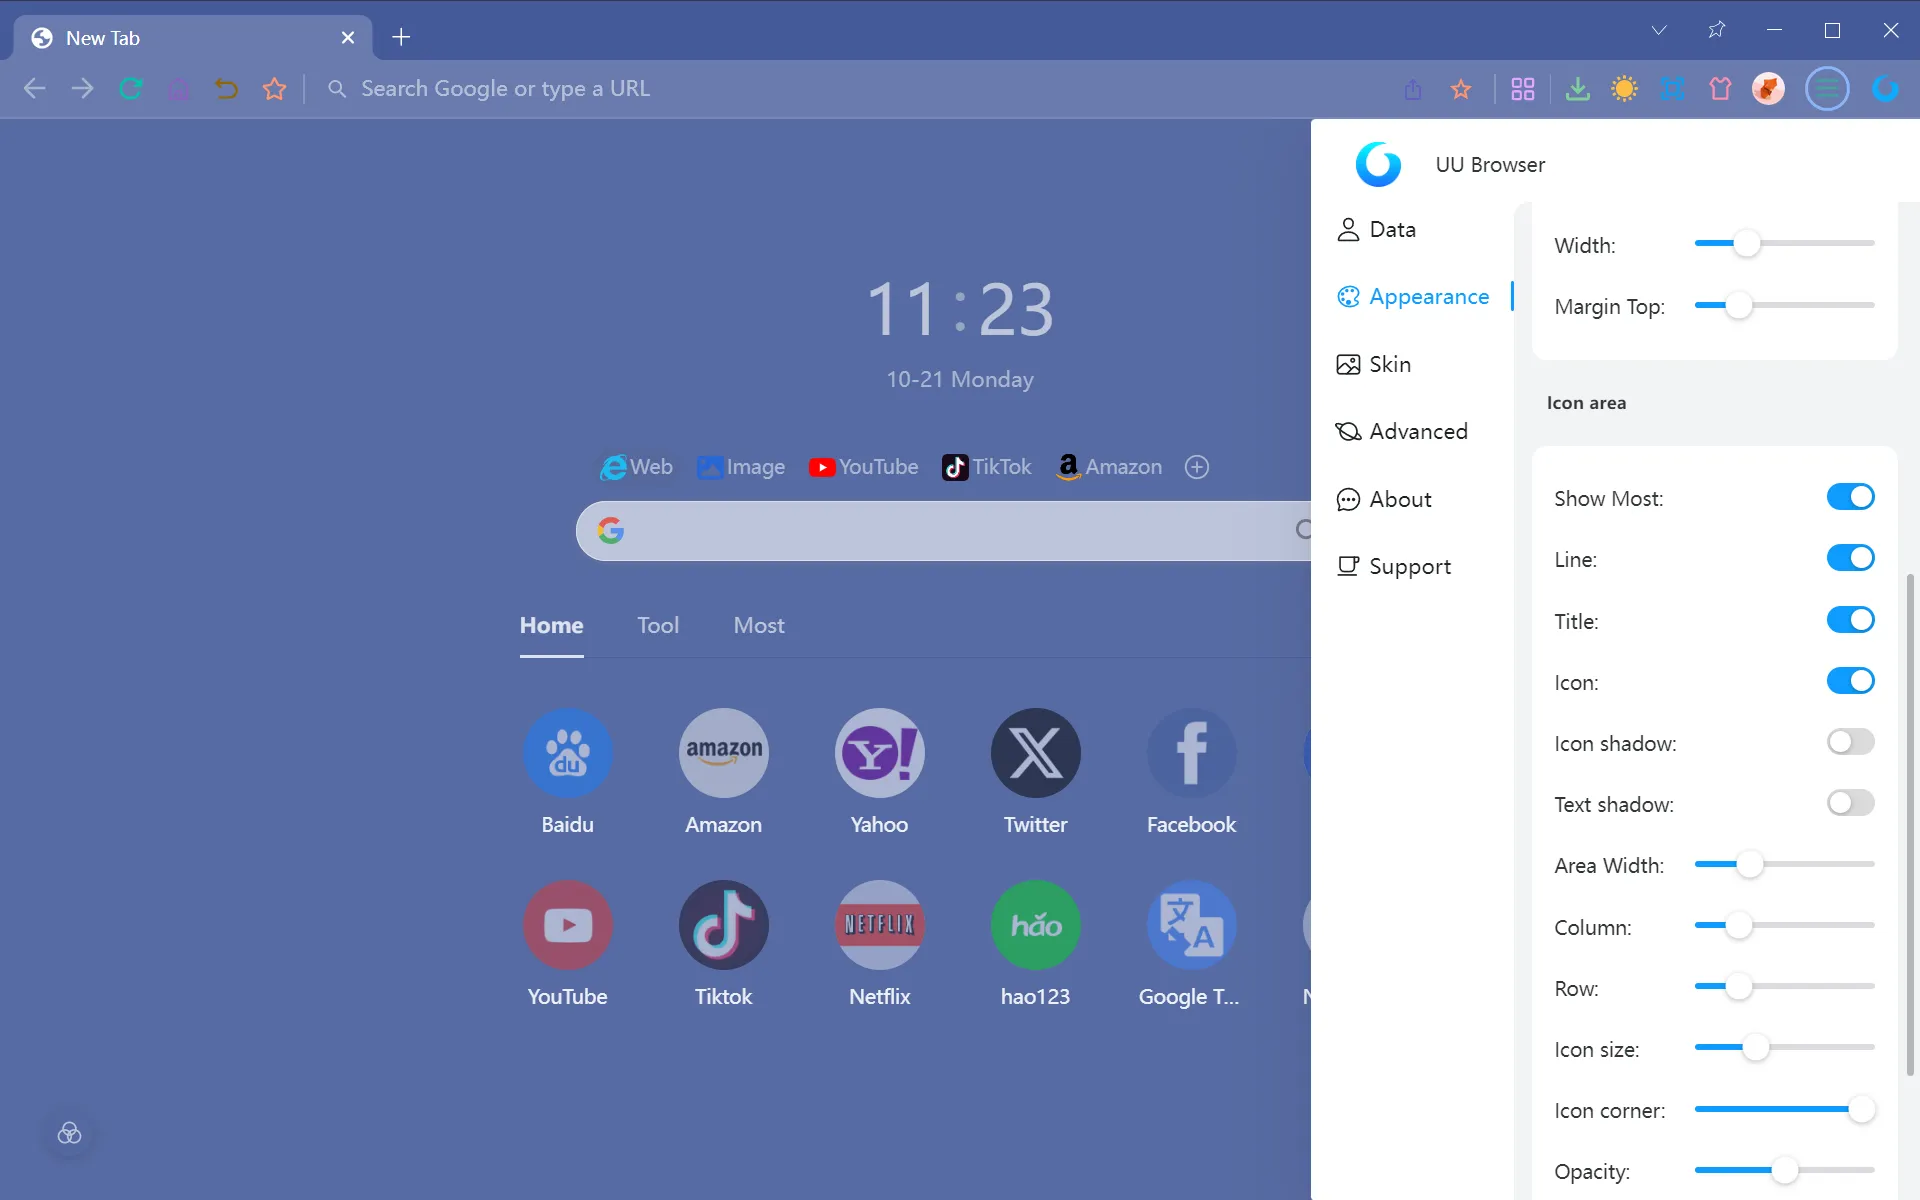Screen dimensions: 1920x1200
Task: Click the add search engine plus icon
Action: tap(1197, 467)
